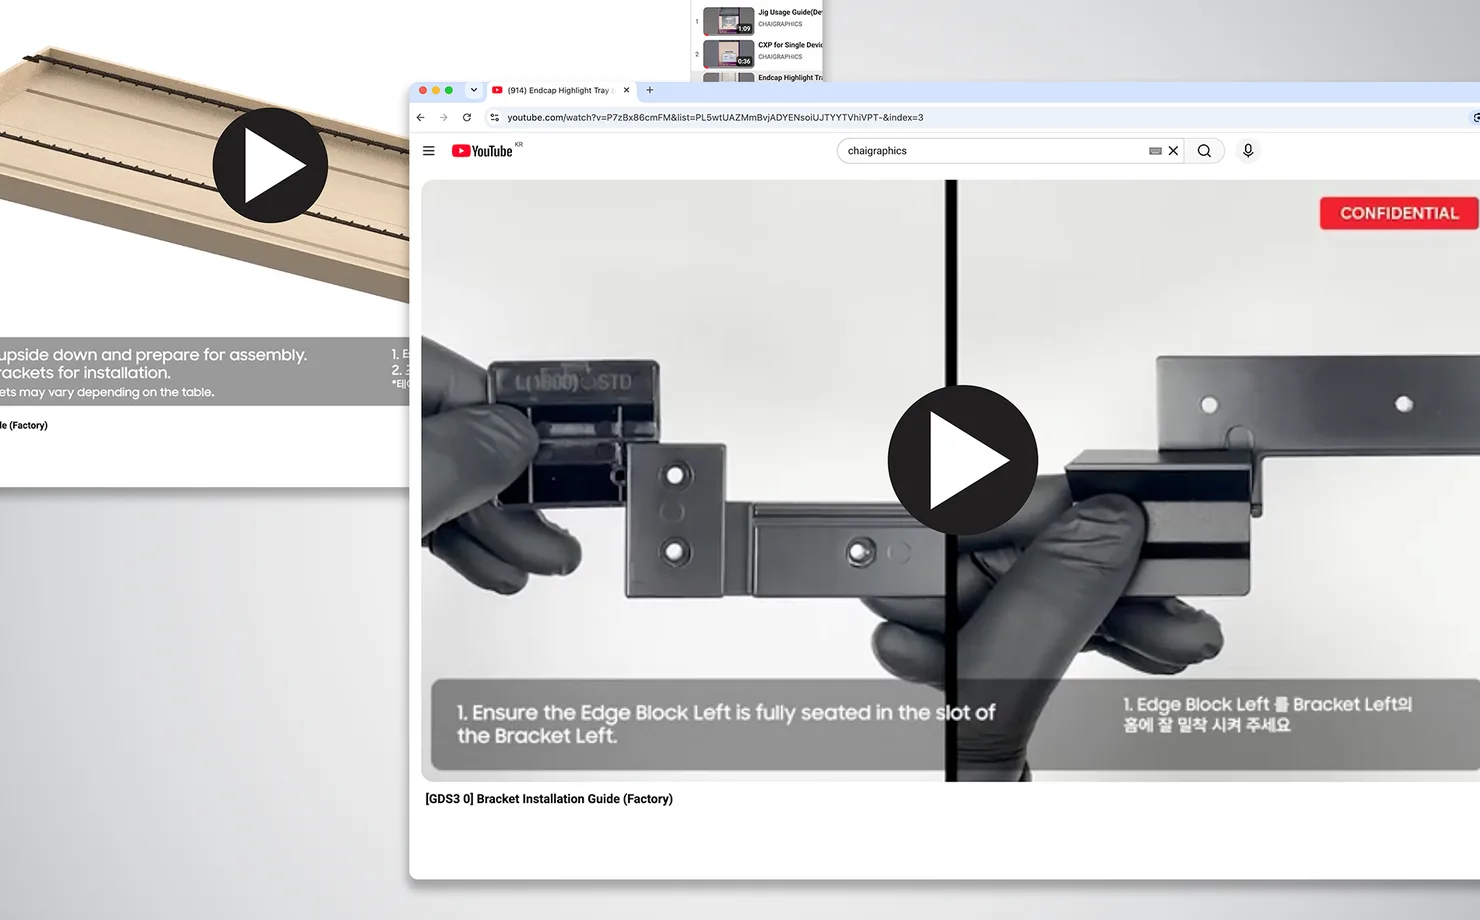This screenshot has height=920, width=1480.
Task: Click the CONFIDENTIAL label on the video
Action: click(x=1399, y=213)
